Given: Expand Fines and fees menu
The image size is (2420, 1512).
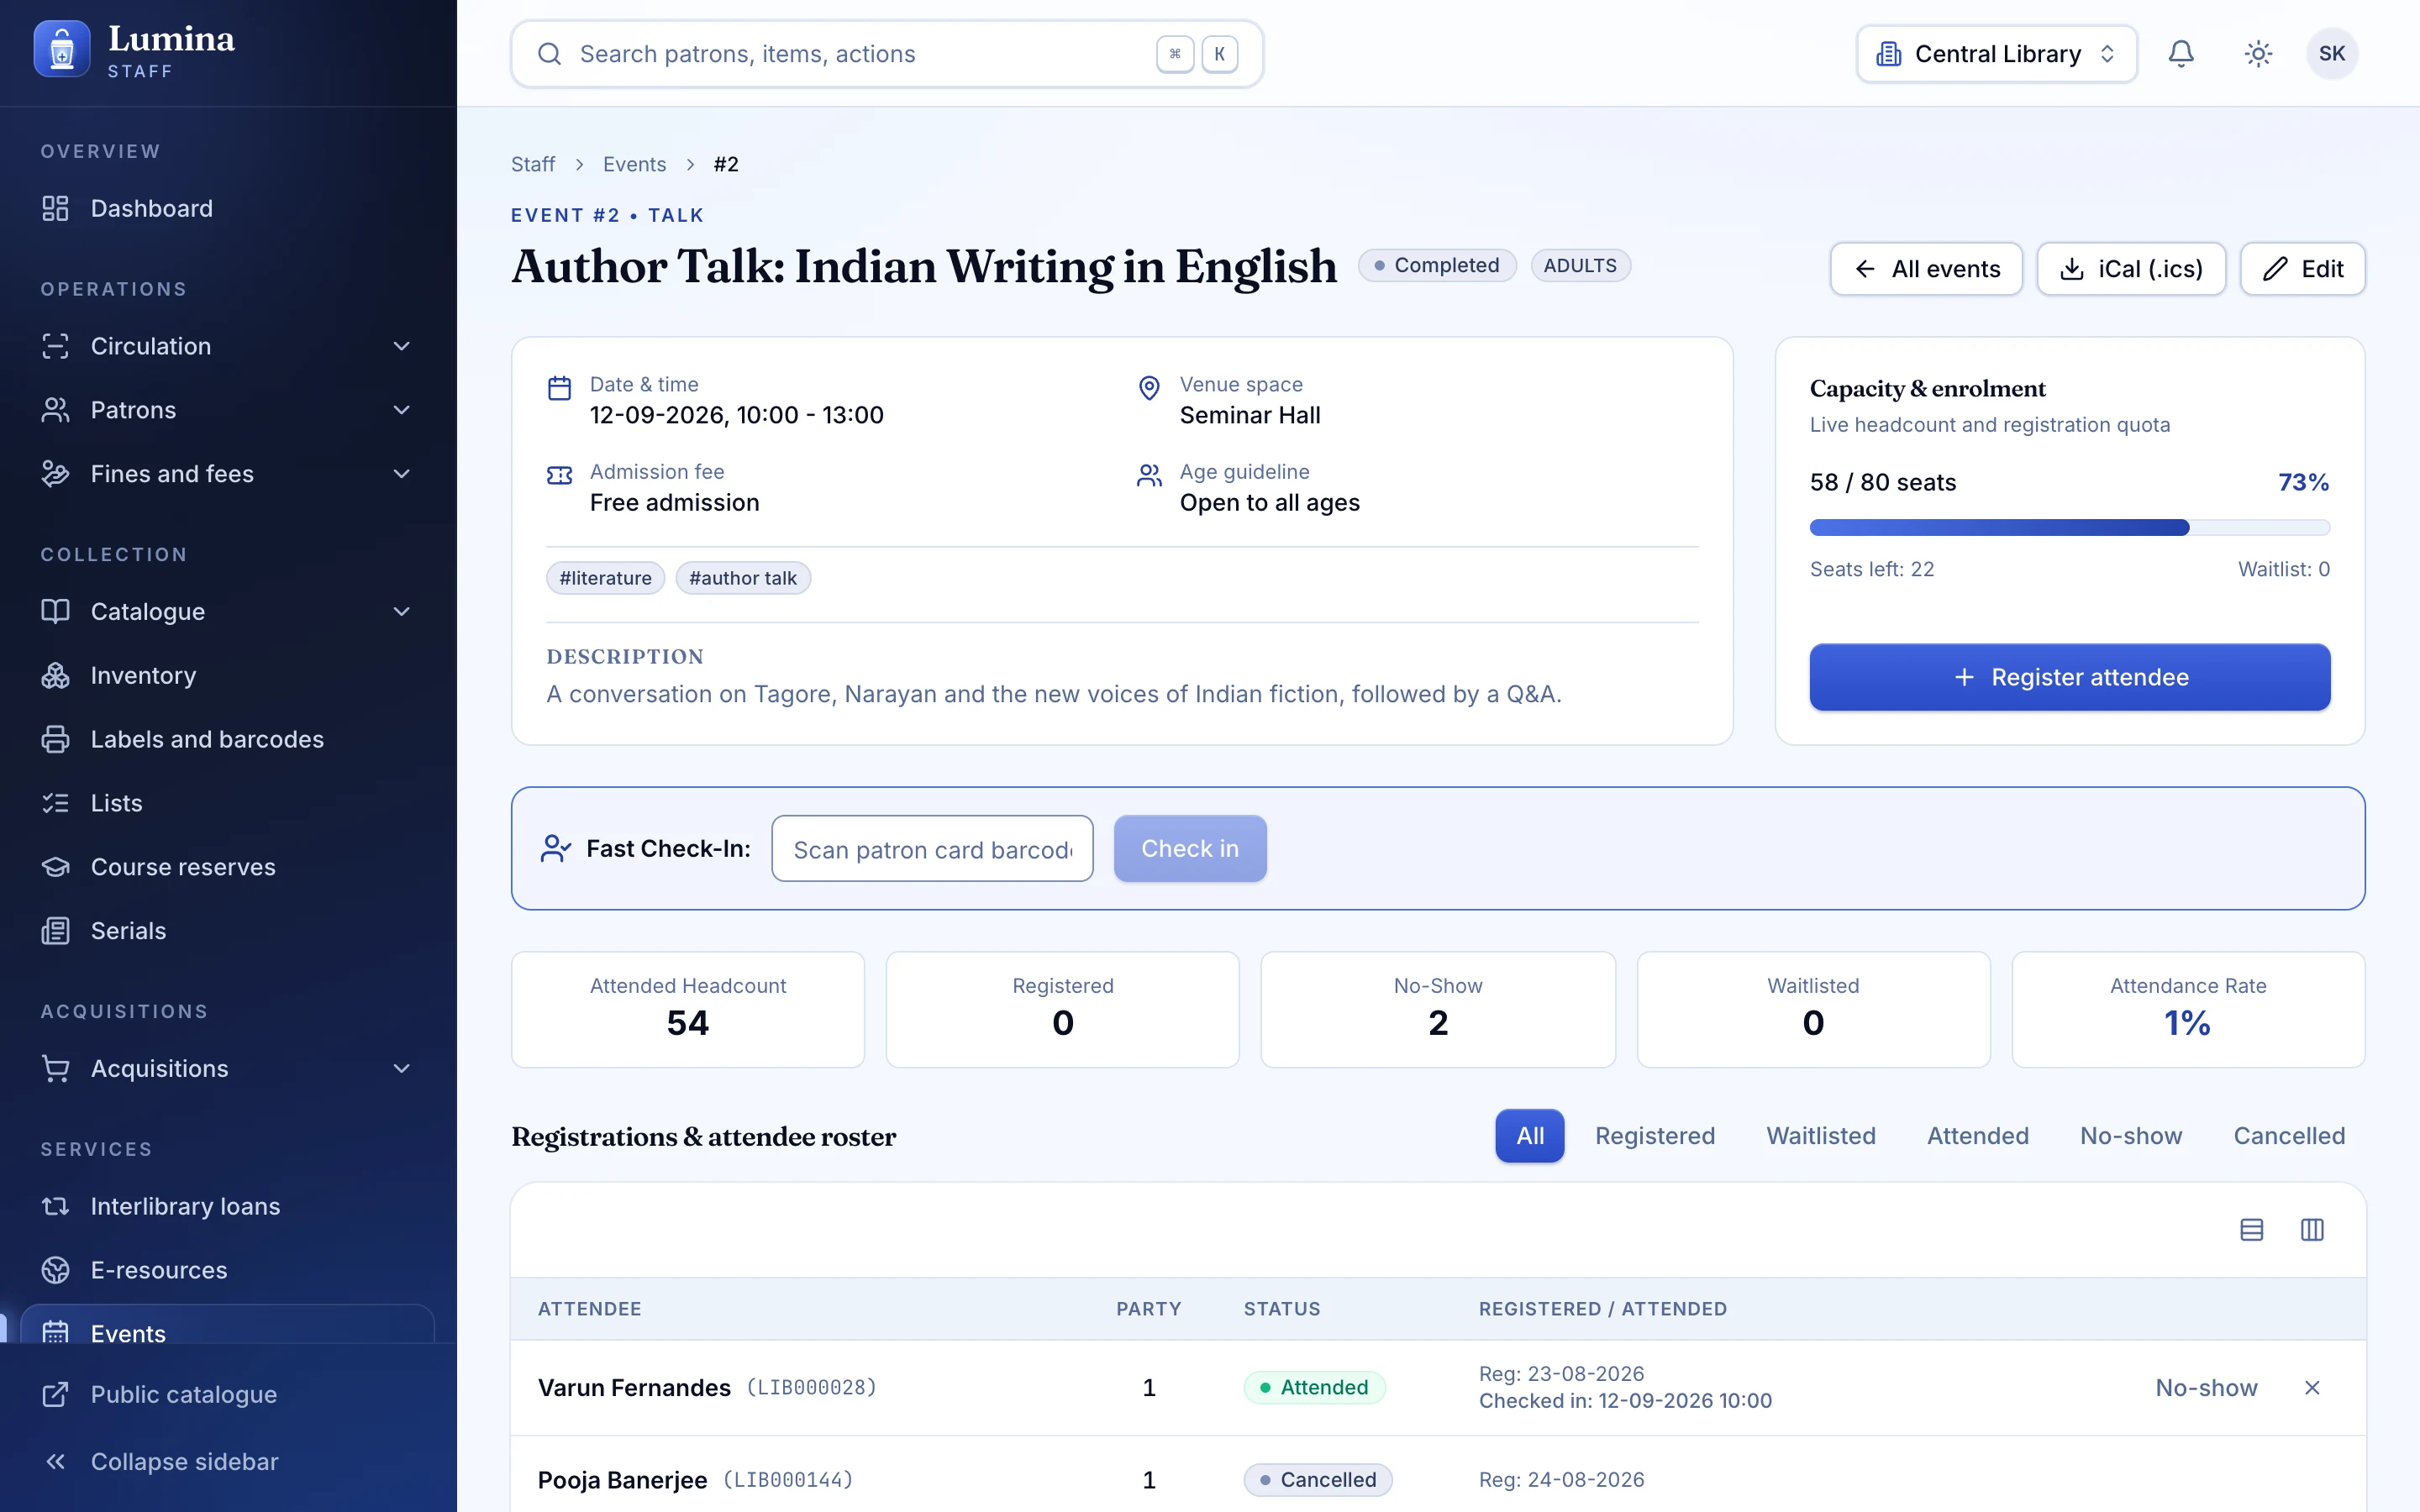Looking at the screenshot, I should click(228, 474).
